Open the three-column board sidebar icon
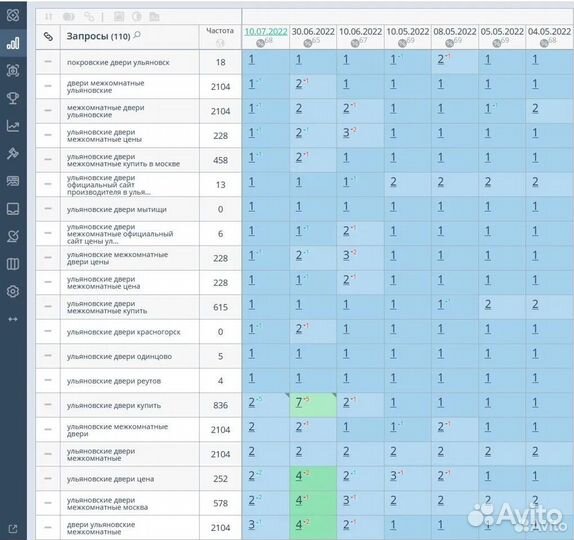Screen dimensions: 574x540 coord(13,264)
